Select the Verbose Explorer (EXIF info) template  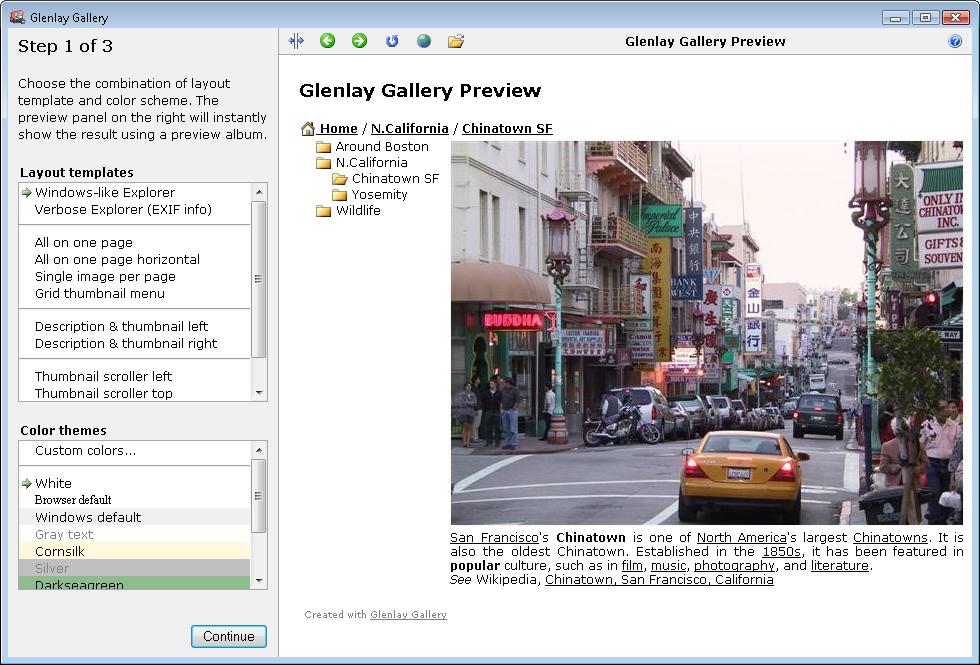pyautogui.click(x=123, y=210)
